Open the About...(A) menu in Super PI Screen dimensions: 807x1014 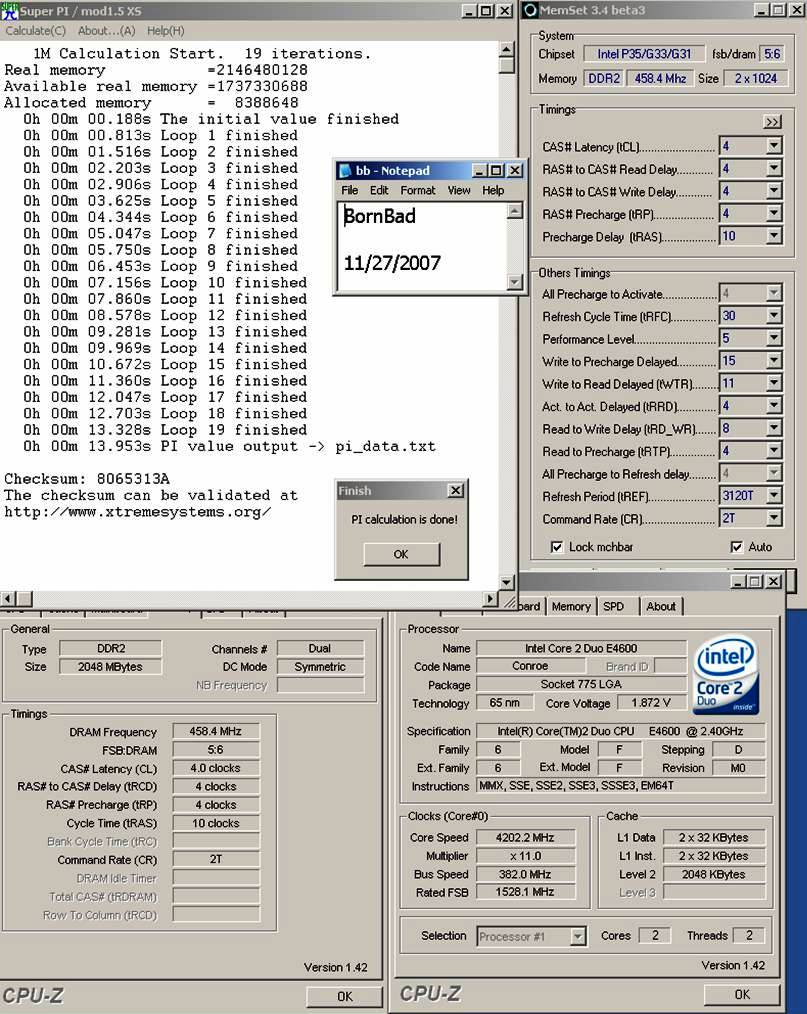pos(107,30)
